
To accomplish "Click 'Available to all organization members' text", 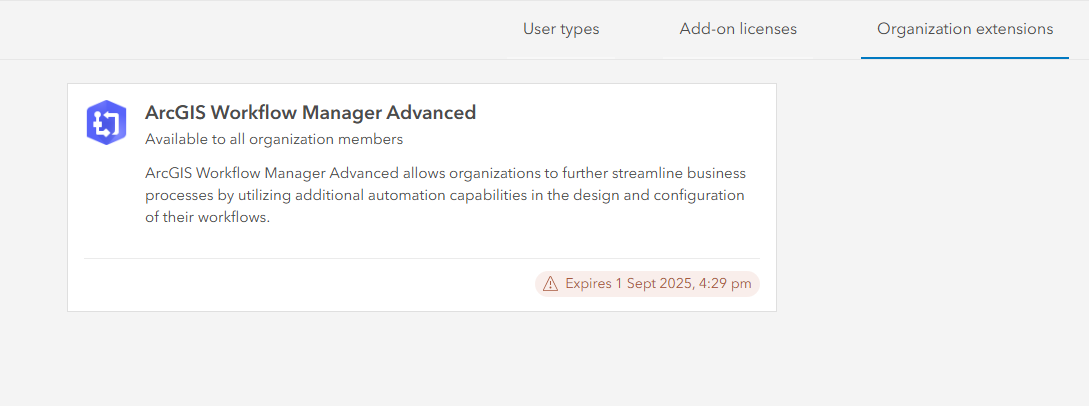I will click(x=274, y=139).
